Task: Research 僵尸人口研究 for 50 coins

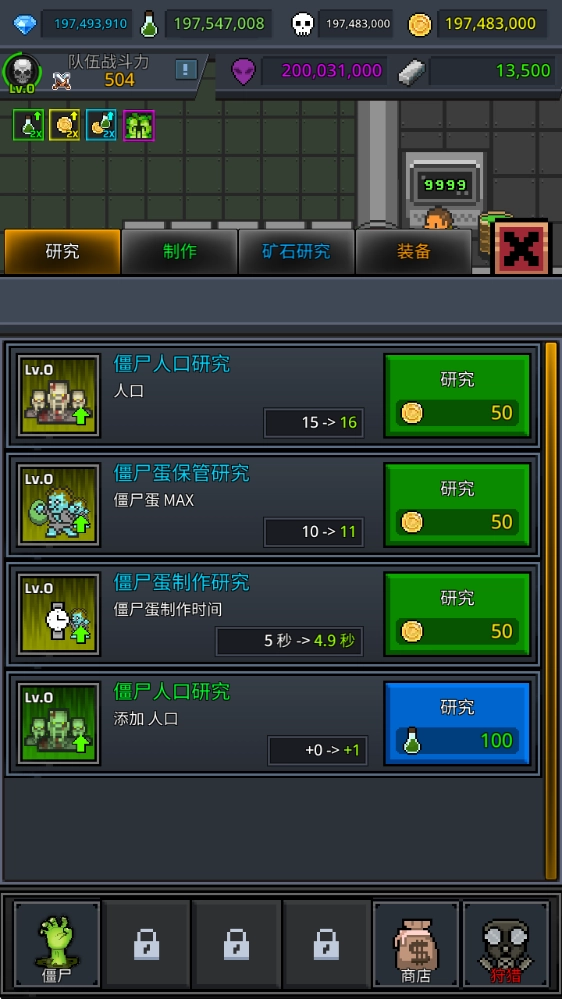Action: pos(458,396)
